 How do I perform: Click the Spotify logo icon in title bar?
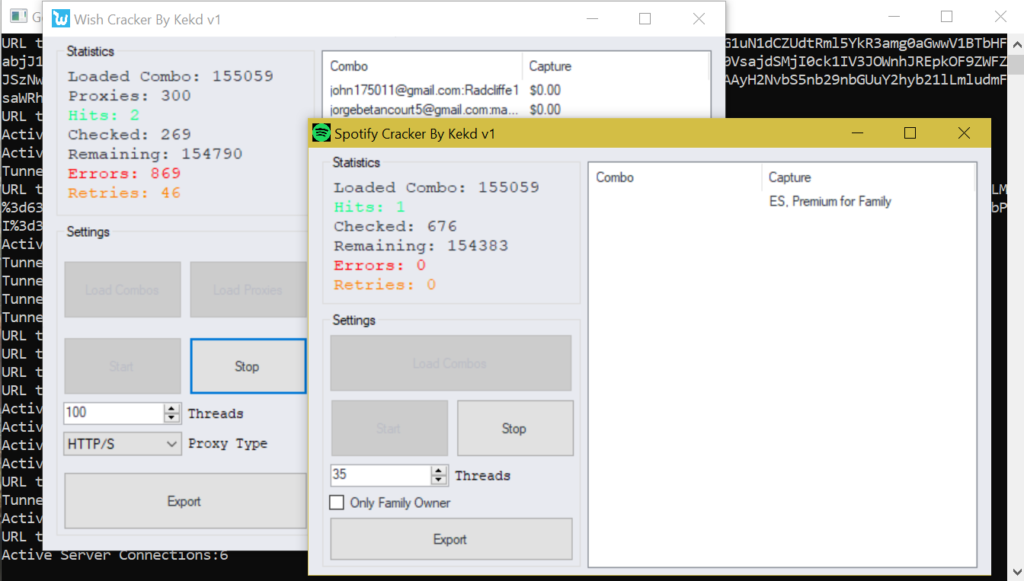pos(321,133)
